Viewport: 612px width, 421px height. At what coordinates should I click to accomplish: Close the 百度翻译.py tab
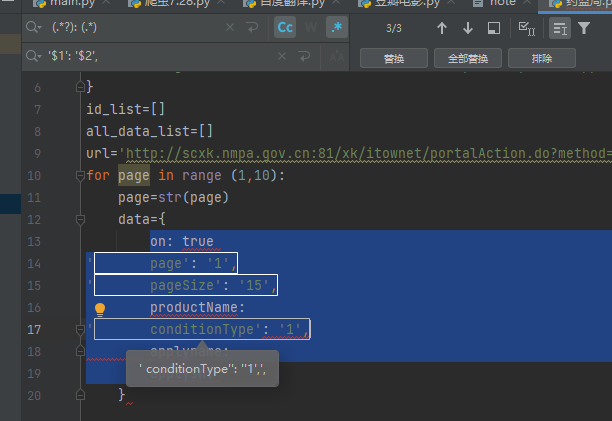[336, 3]
